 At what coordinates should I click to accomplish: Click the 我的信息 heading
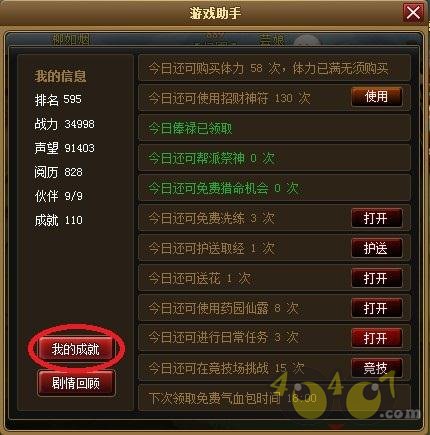[60, 76]
